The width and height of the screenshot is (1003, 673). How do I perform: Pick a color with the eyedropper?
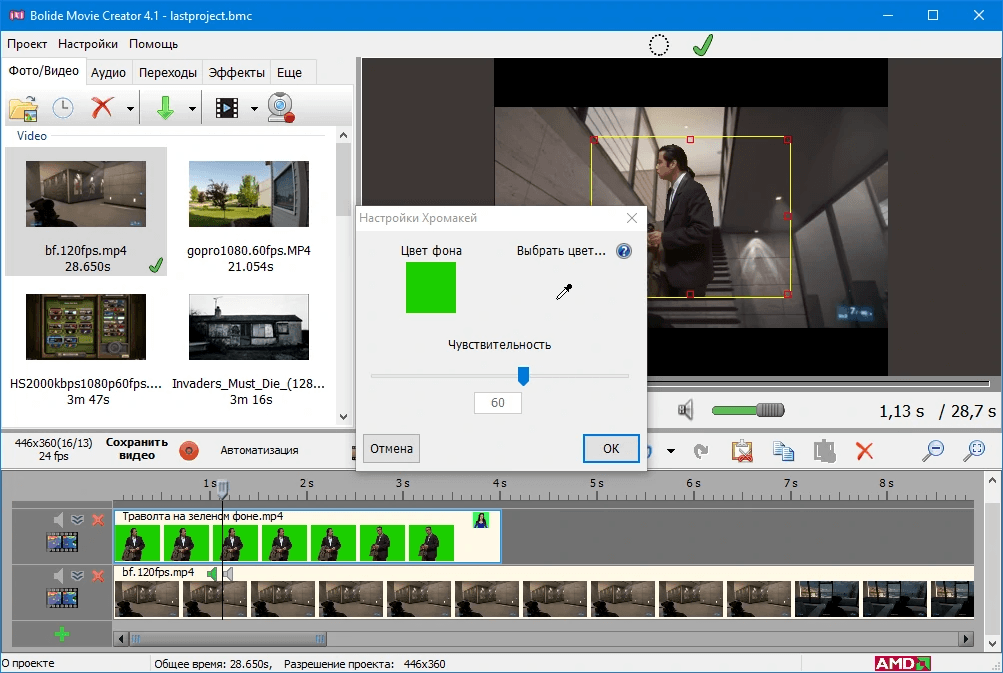point(565,292)
